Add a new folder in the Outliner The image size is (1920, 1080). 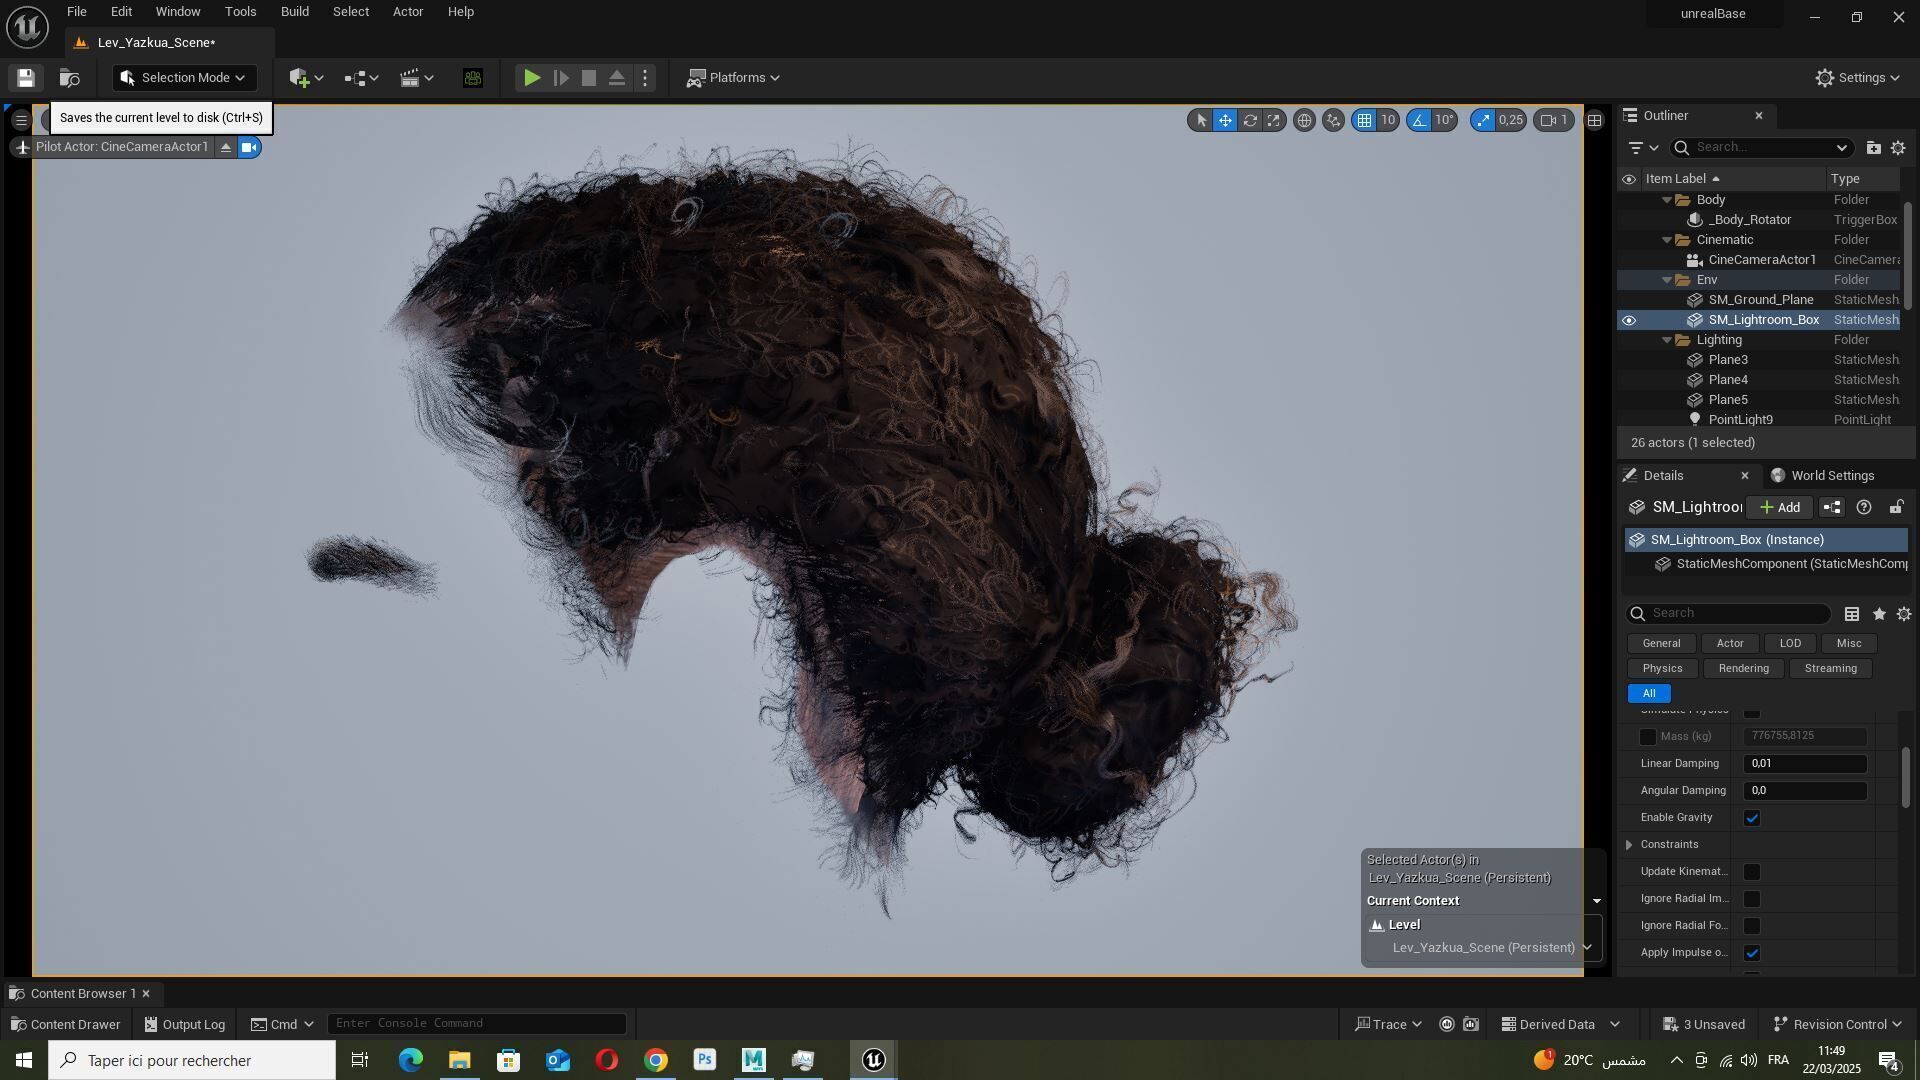[1873, 148]
